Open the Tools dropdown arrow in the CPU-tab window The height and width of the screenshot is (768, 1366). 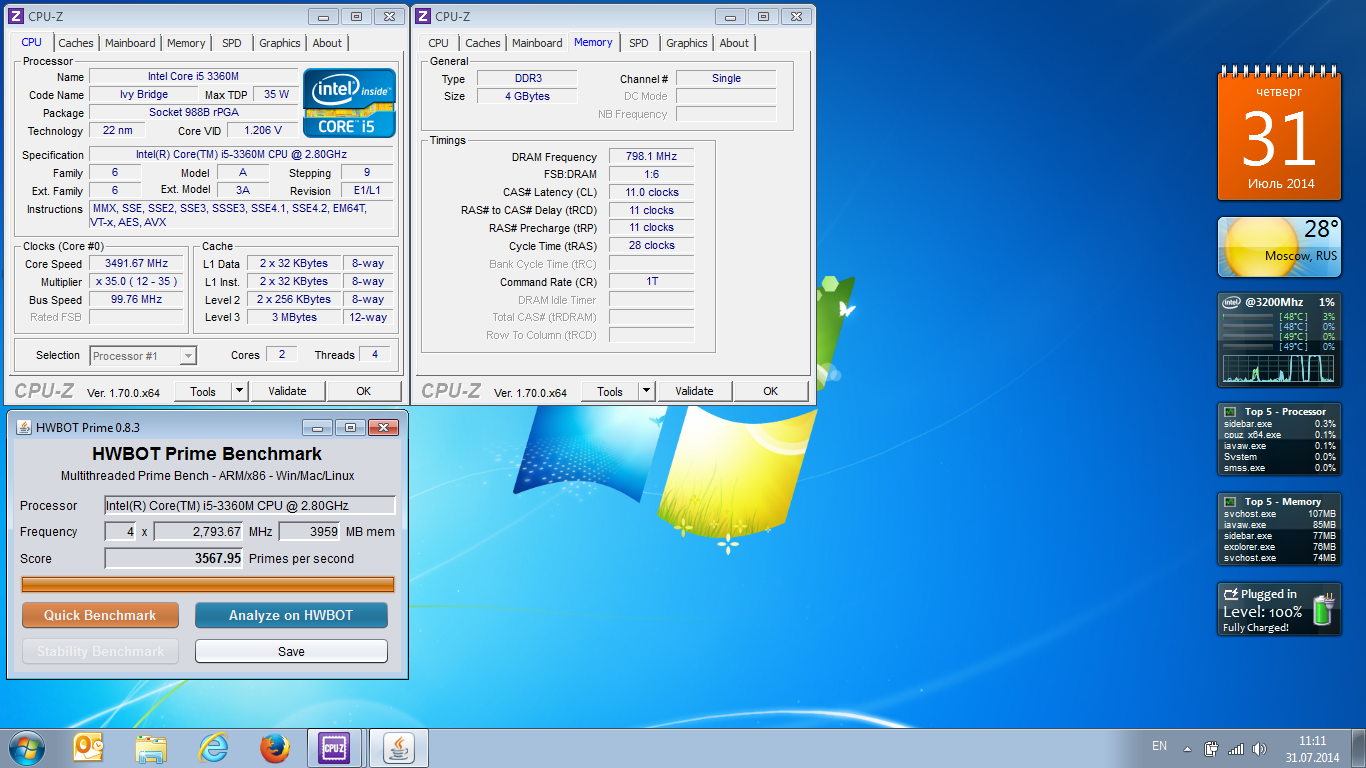click(x=240, y=391)
